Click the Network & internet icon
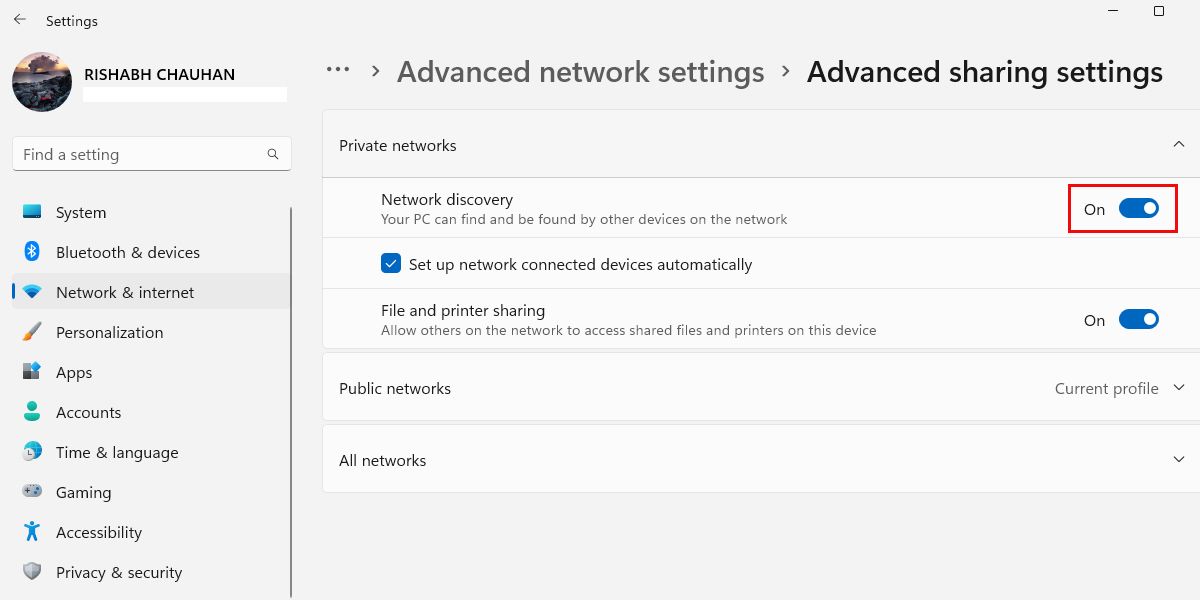Viewport: 1200px width, 600px height. tap(30, 292)
